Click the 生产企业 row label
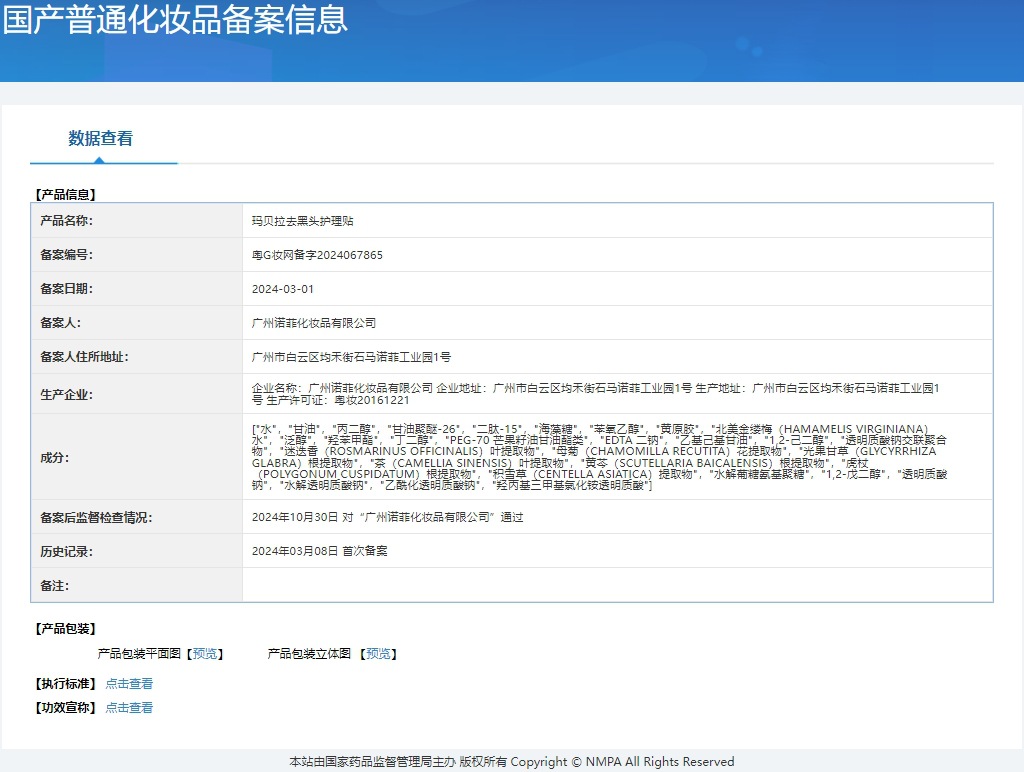The image size is (1024, 772). (67, 394)
